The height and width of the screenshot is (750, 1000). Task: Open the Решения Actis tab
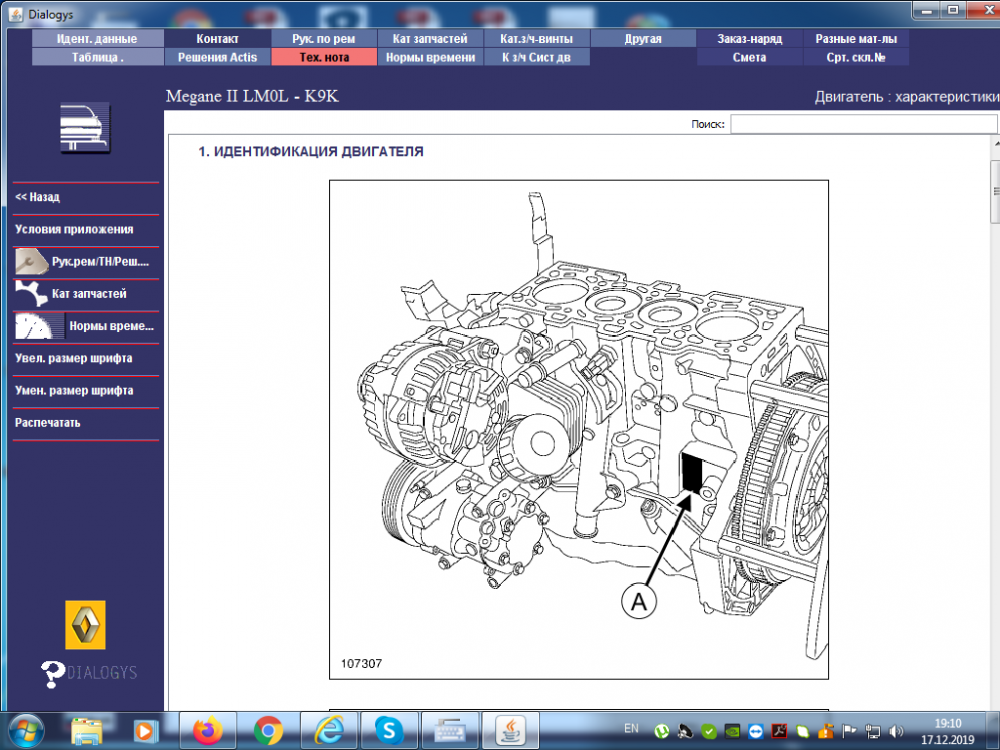[217, 57]
